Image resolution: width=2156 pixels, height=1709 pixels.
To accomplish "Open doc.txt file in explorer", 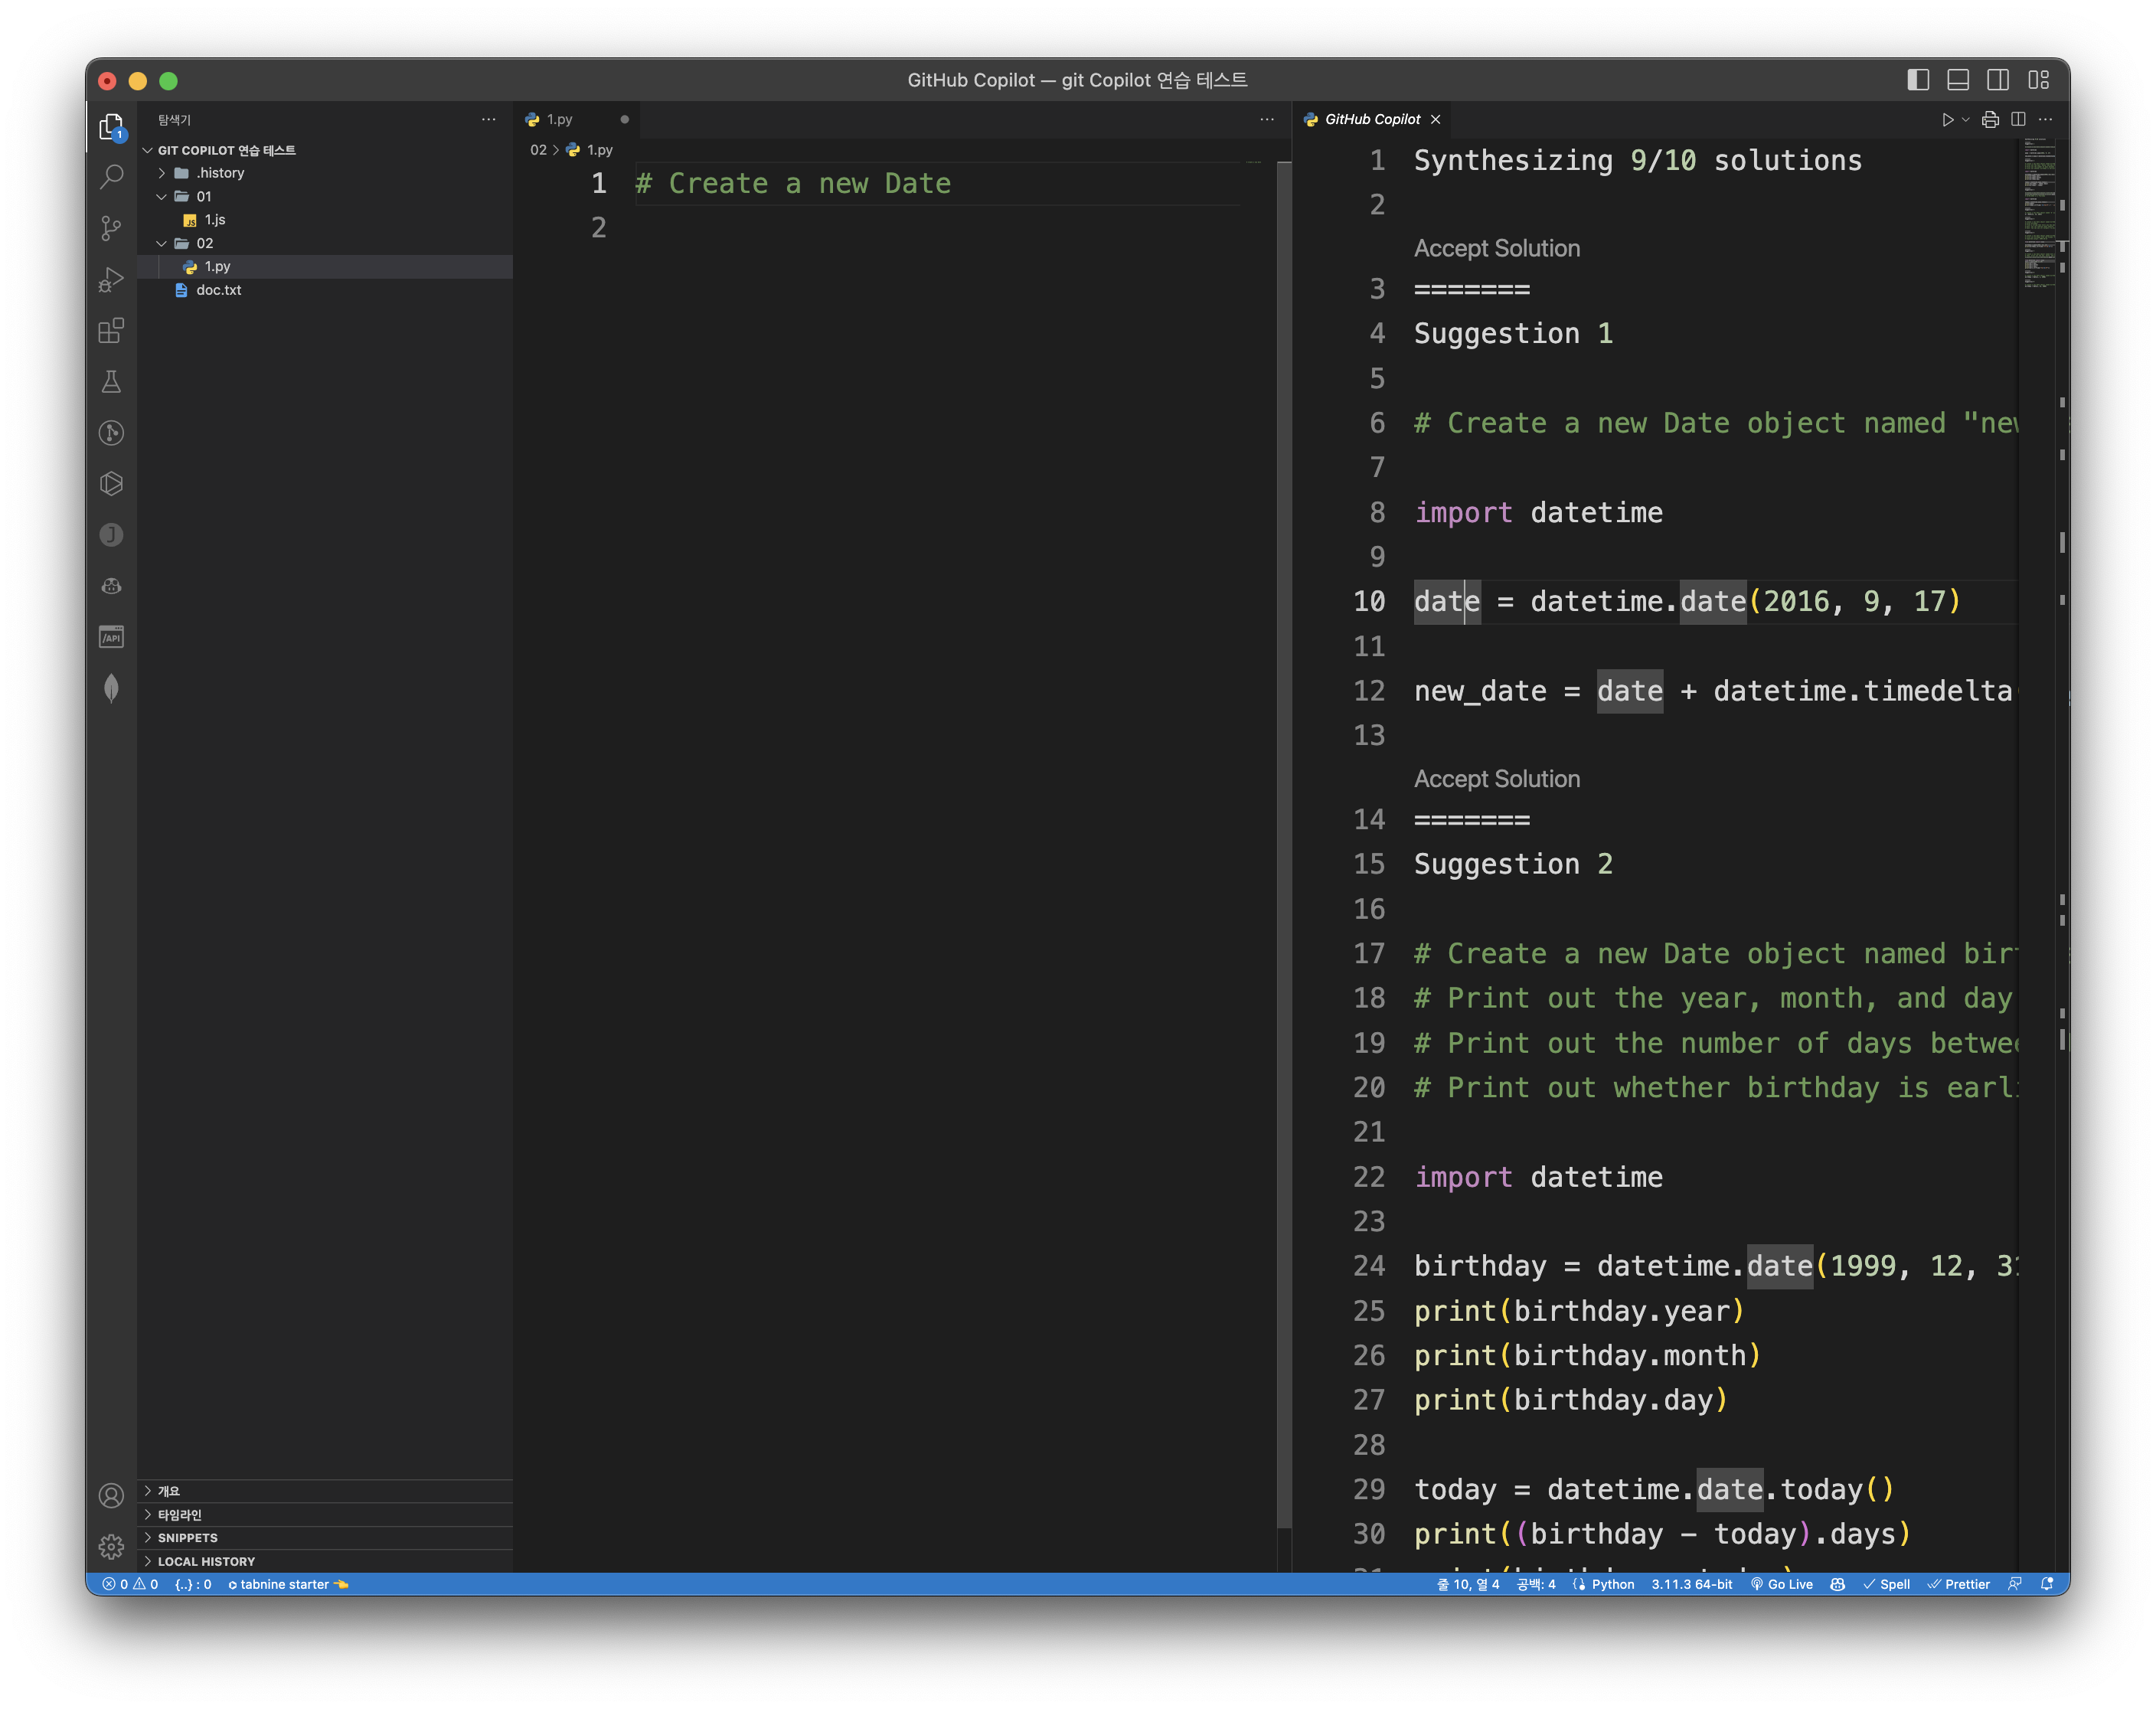I will coord(325,290).
